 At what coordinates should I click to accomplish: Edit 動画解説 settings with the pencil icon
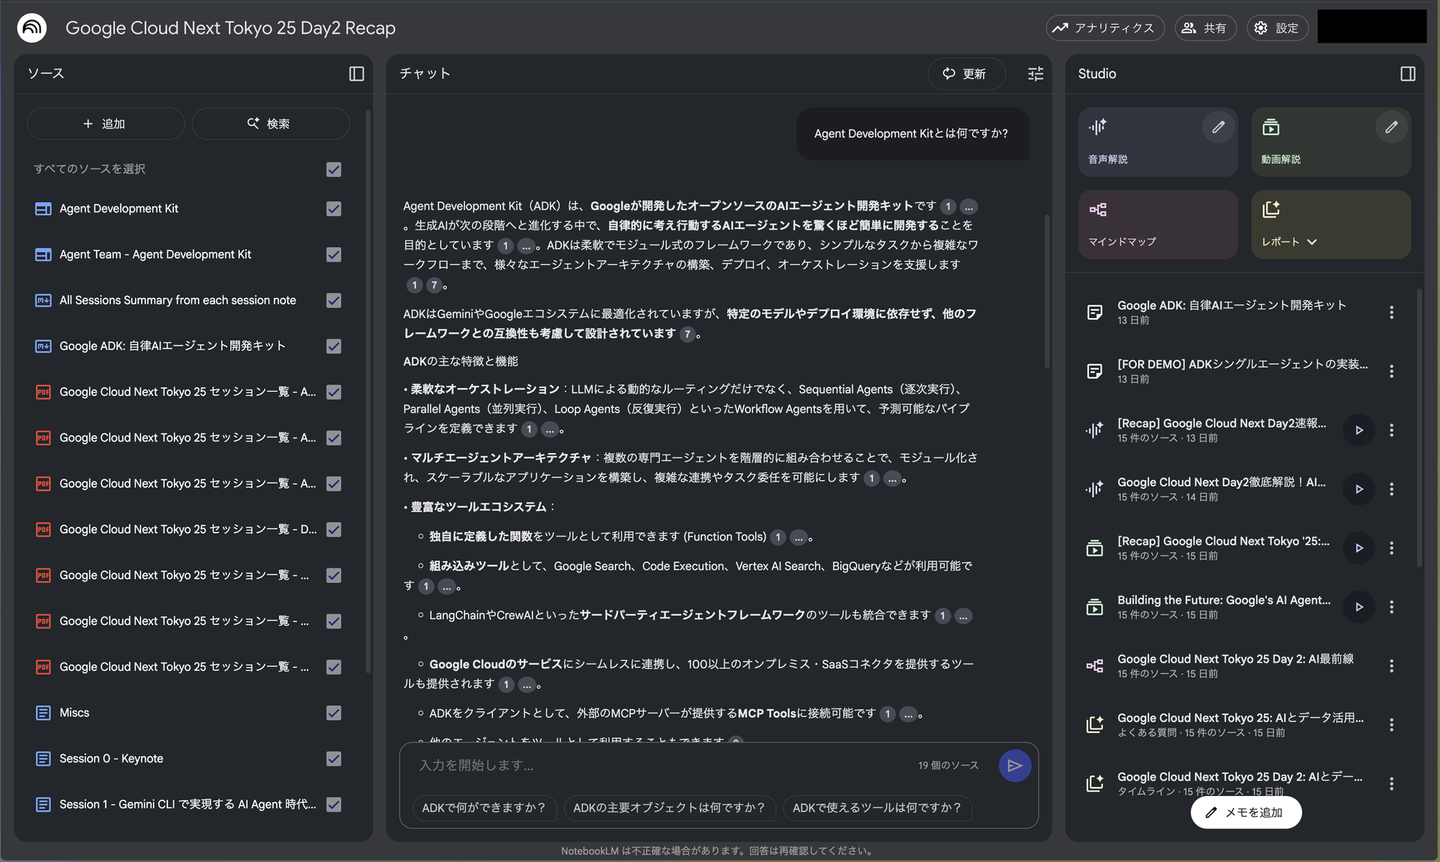pos(1391,127)
